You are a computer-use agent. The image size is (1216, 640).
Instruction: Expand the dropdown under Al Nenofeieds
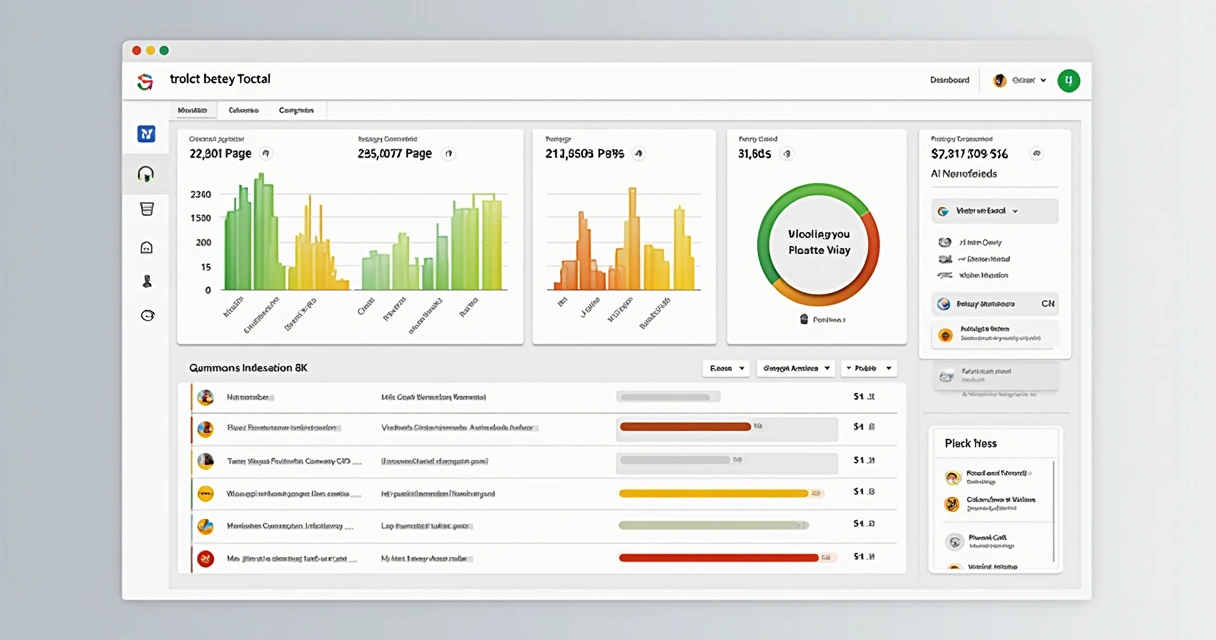pyautogui.click(x=994, y=211)
